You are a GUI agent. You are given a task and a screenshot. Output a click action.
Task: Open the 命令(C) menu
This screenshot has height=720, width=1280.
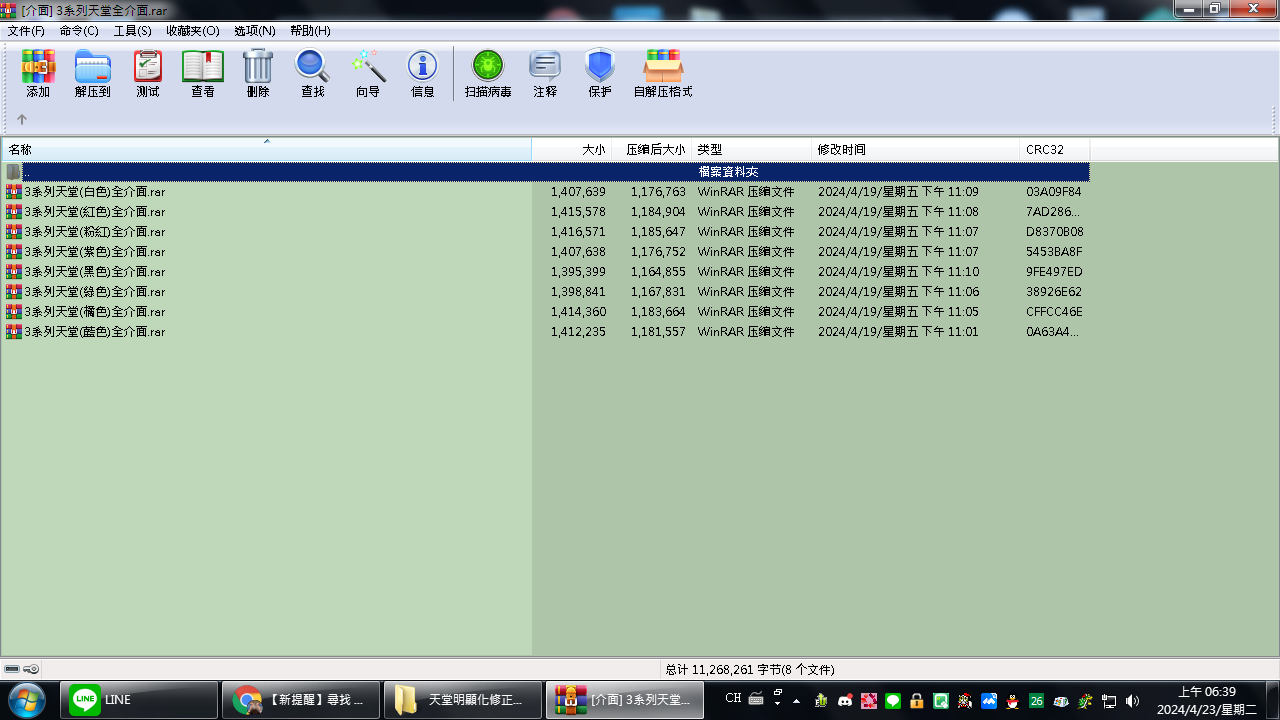click(x=79, y=31)
